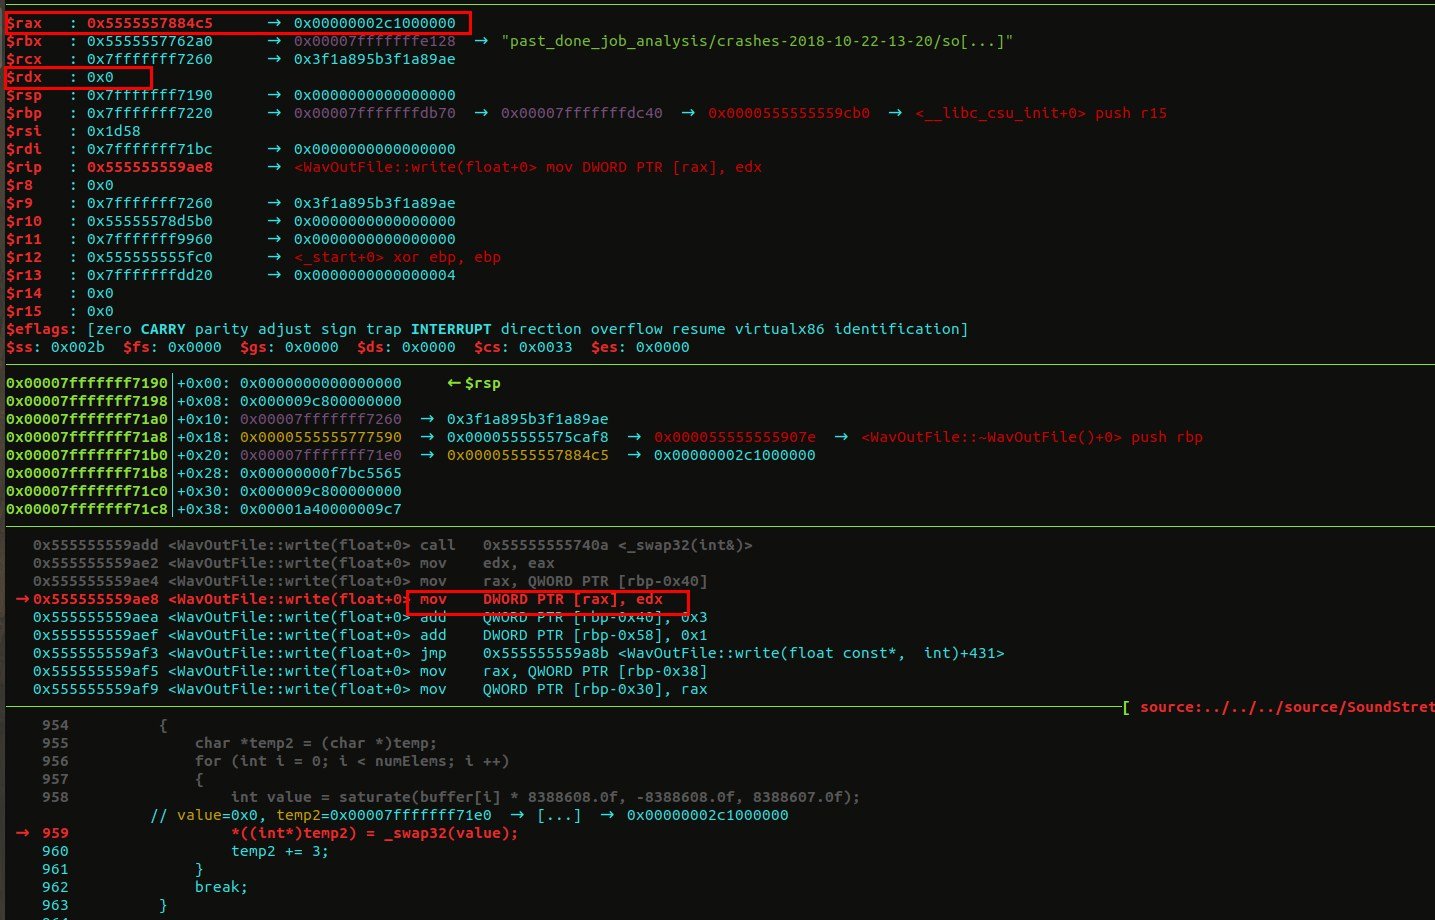Click the "source:../../../source/SoundStret" header
1435x920 pixels.
click(x=1287, y=707)
